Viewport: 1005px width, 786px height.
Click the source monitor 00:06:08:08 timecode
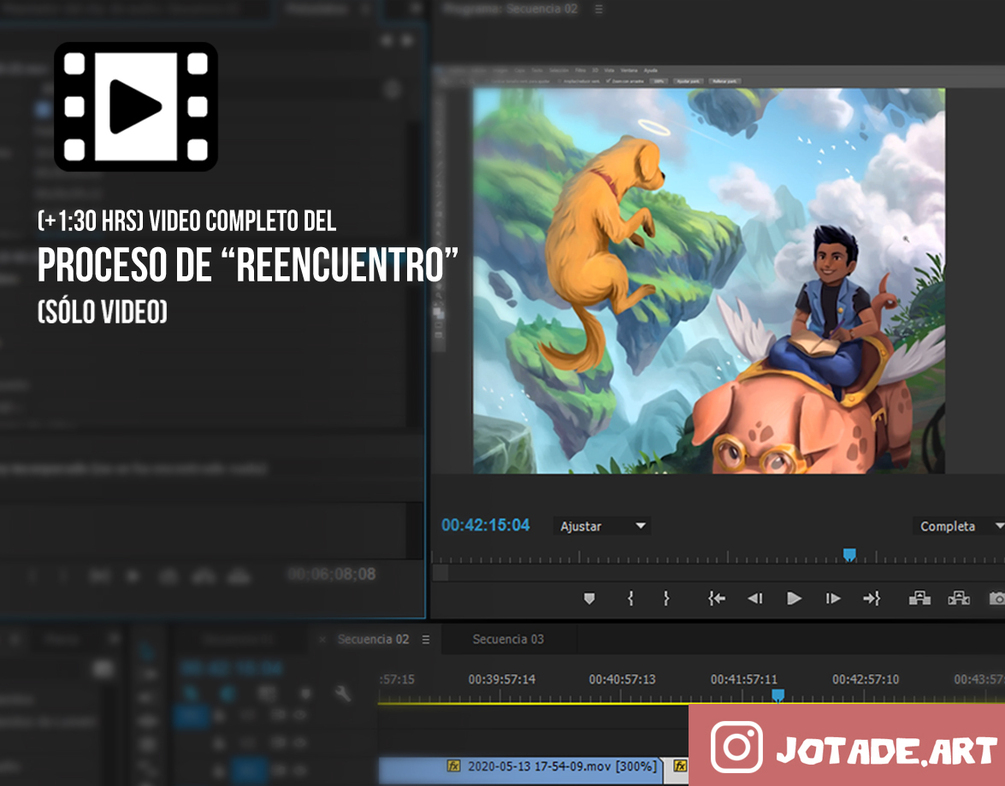pyautogui.click(x=332, y=574)
